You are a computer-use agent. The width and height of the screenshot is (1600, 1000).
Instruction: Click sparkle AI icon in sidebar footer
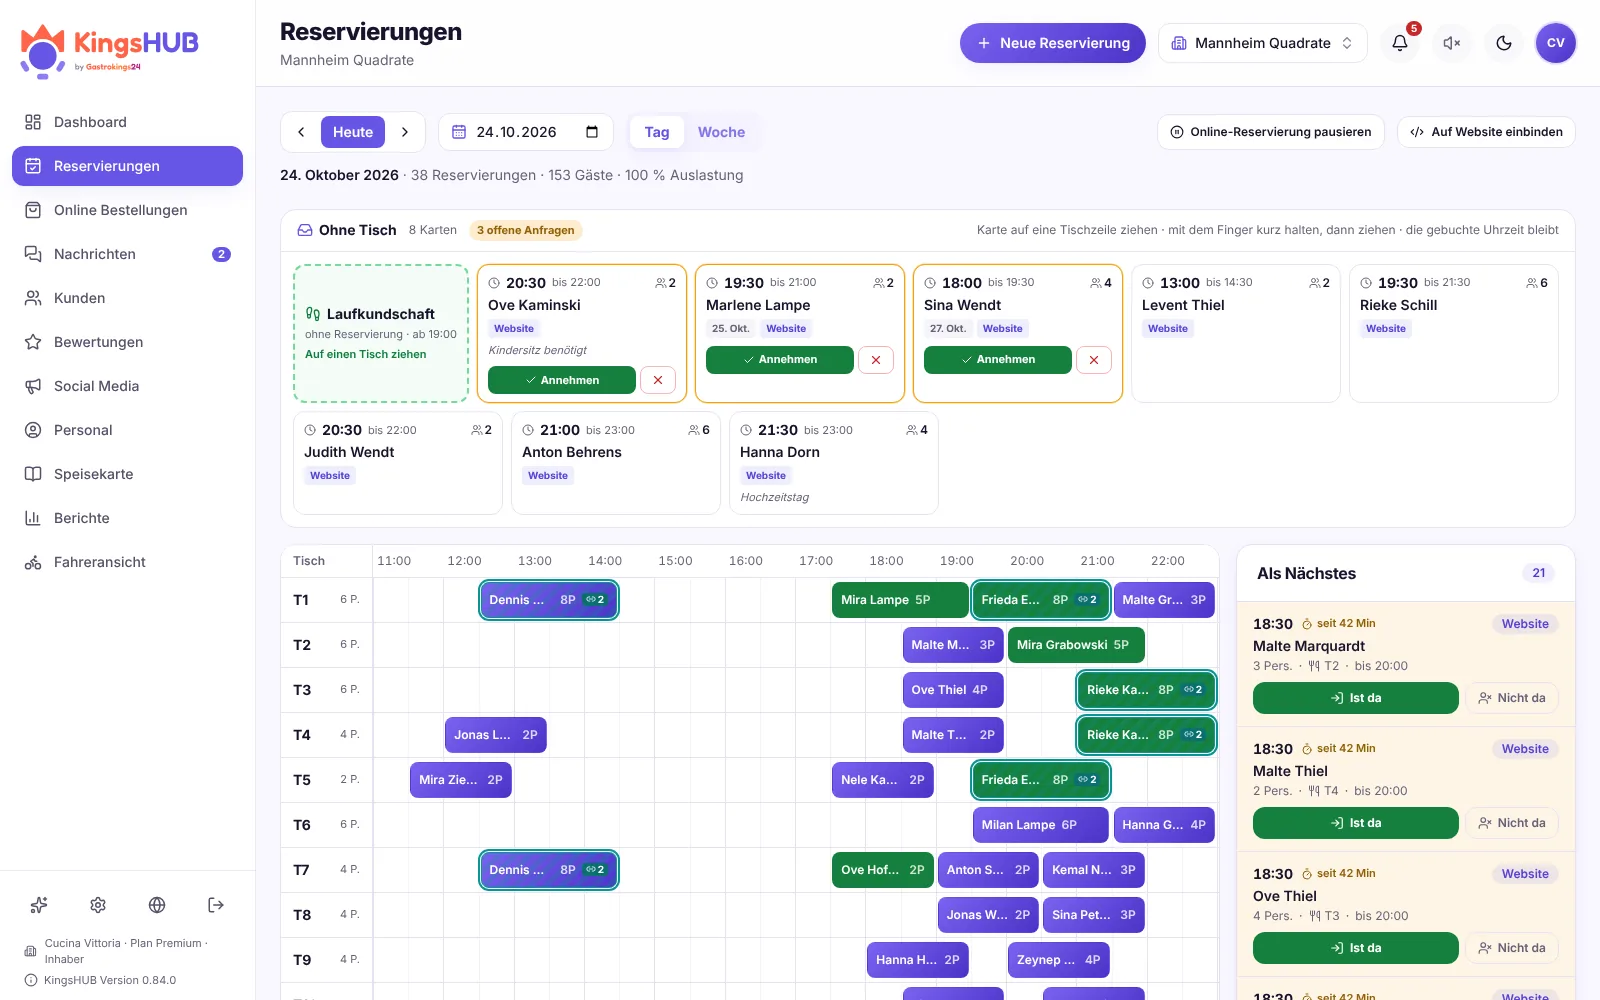39,905
